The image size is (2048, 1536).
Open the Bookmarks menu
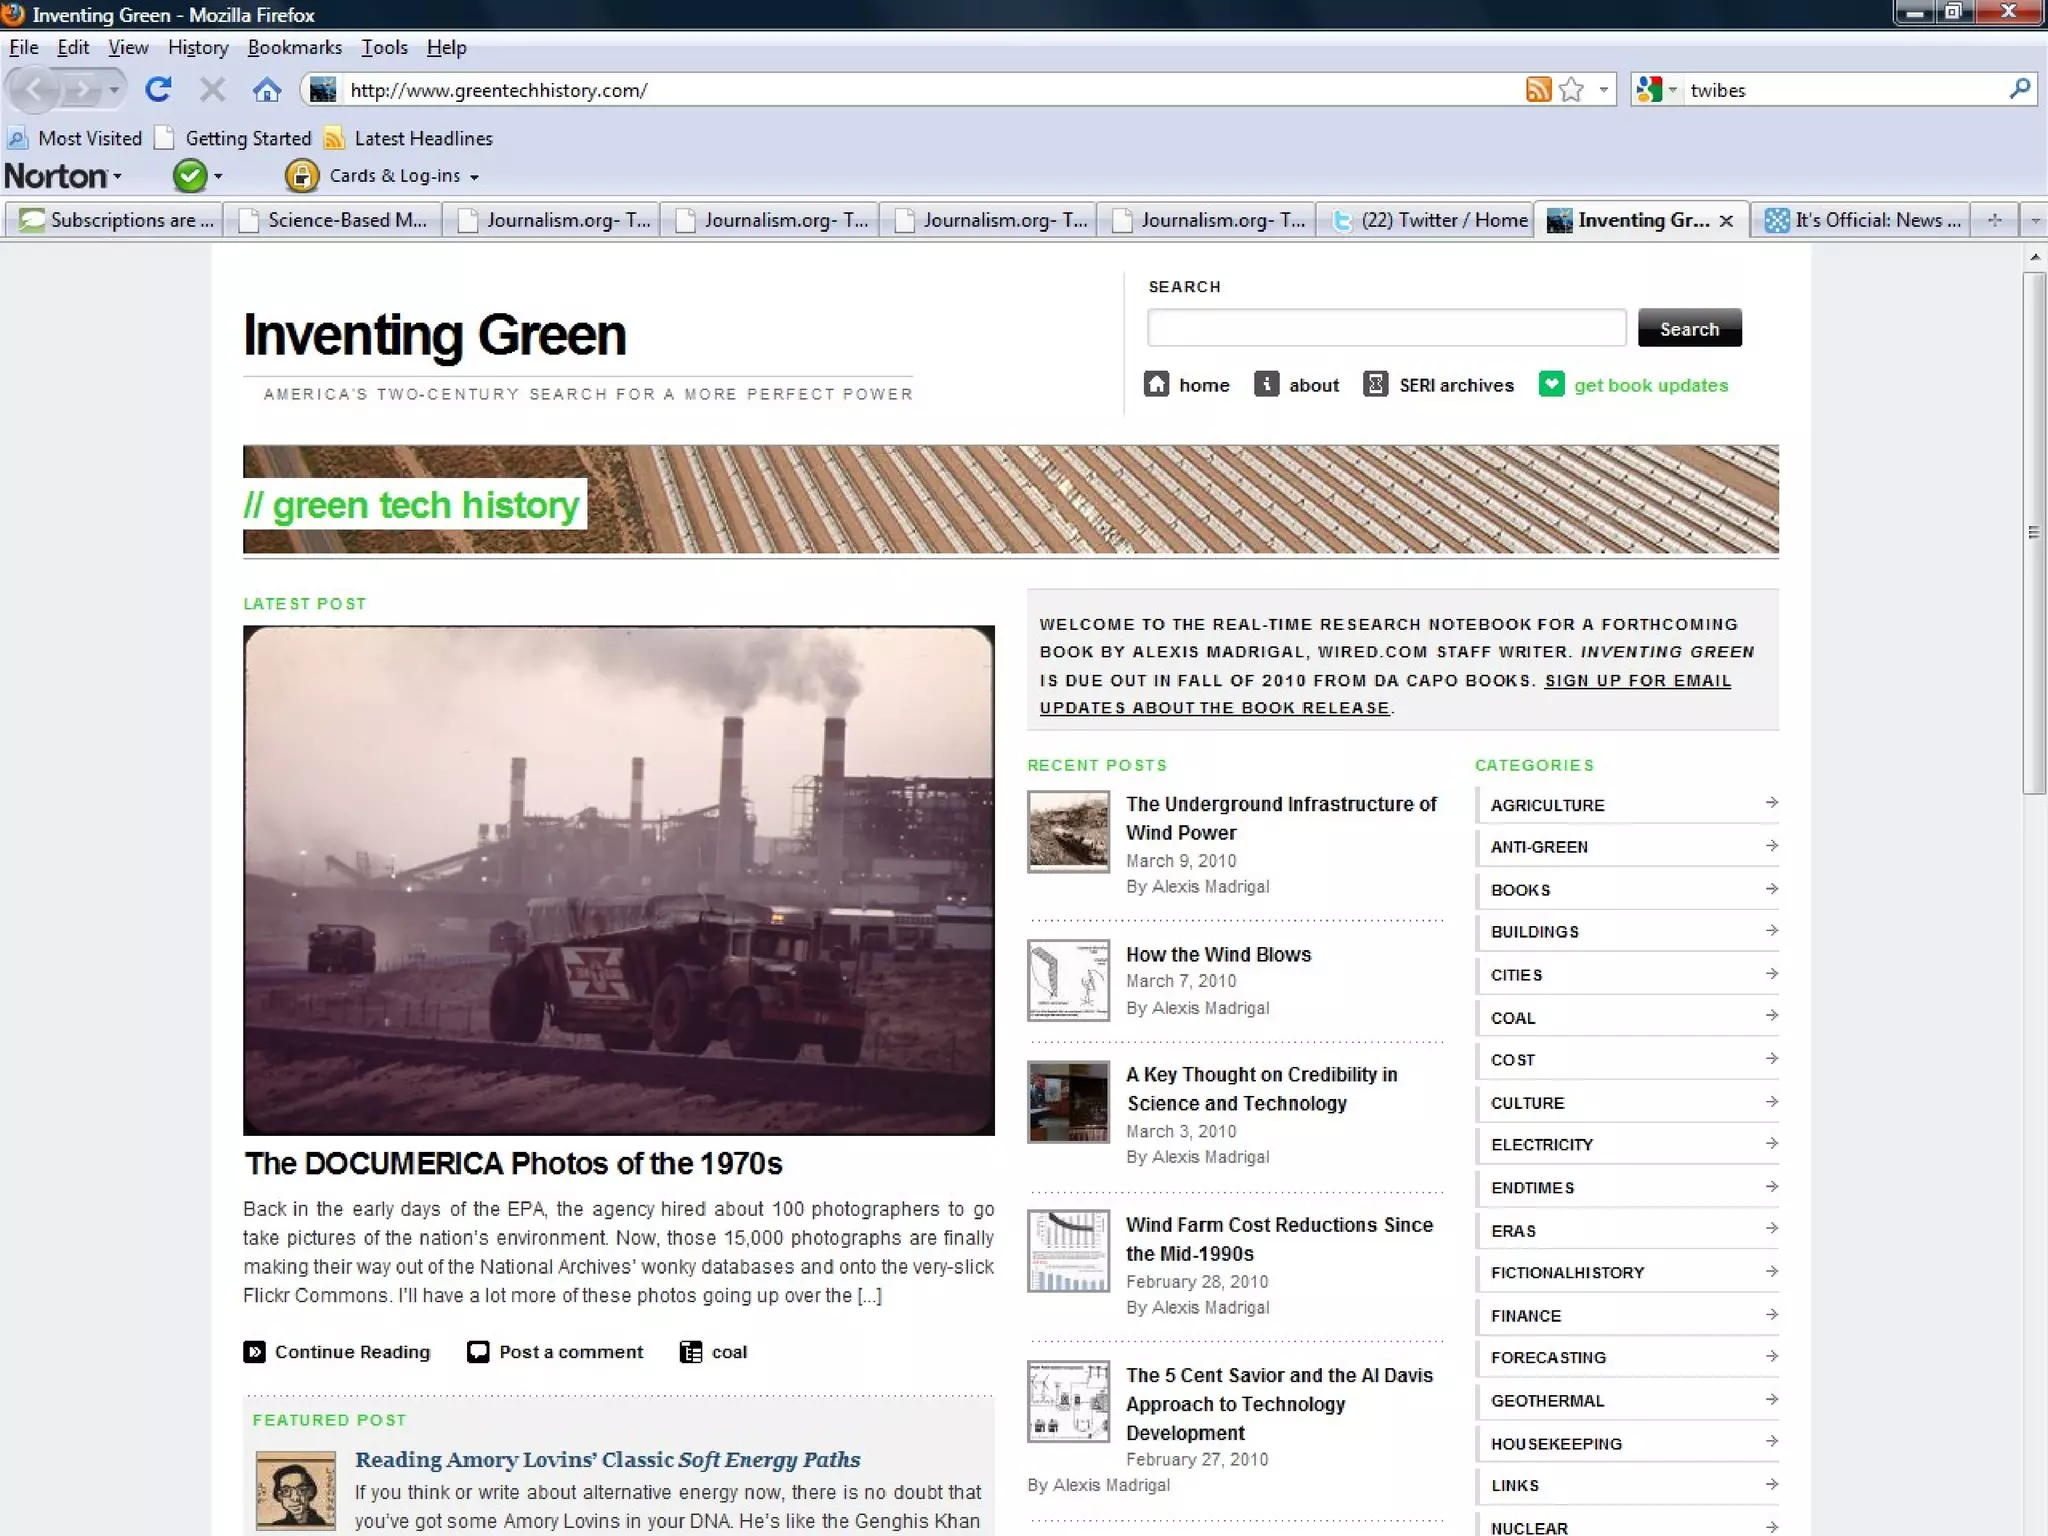[x=294, y=47]
